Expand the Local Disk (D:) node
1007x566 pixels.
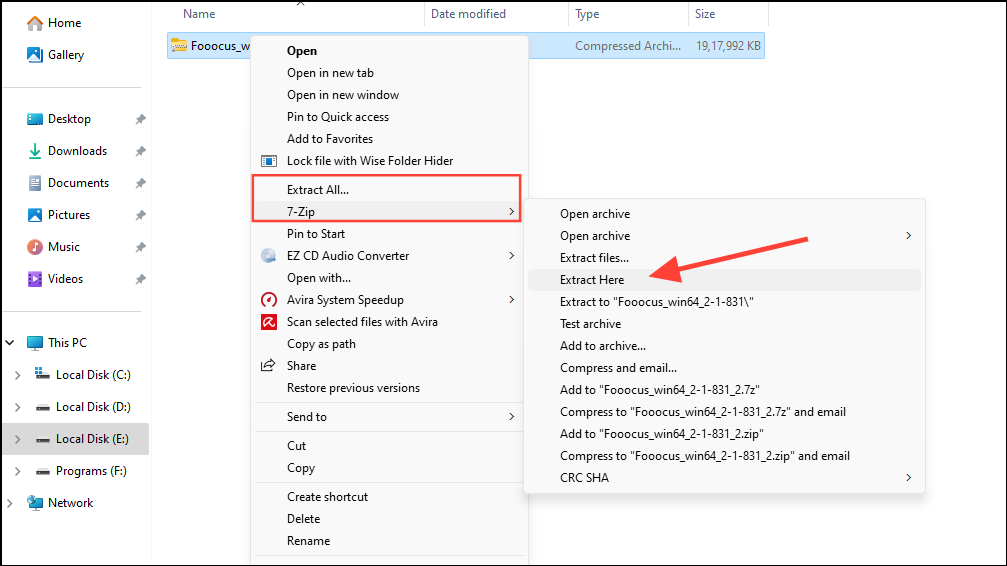click(x=17, y=407)
